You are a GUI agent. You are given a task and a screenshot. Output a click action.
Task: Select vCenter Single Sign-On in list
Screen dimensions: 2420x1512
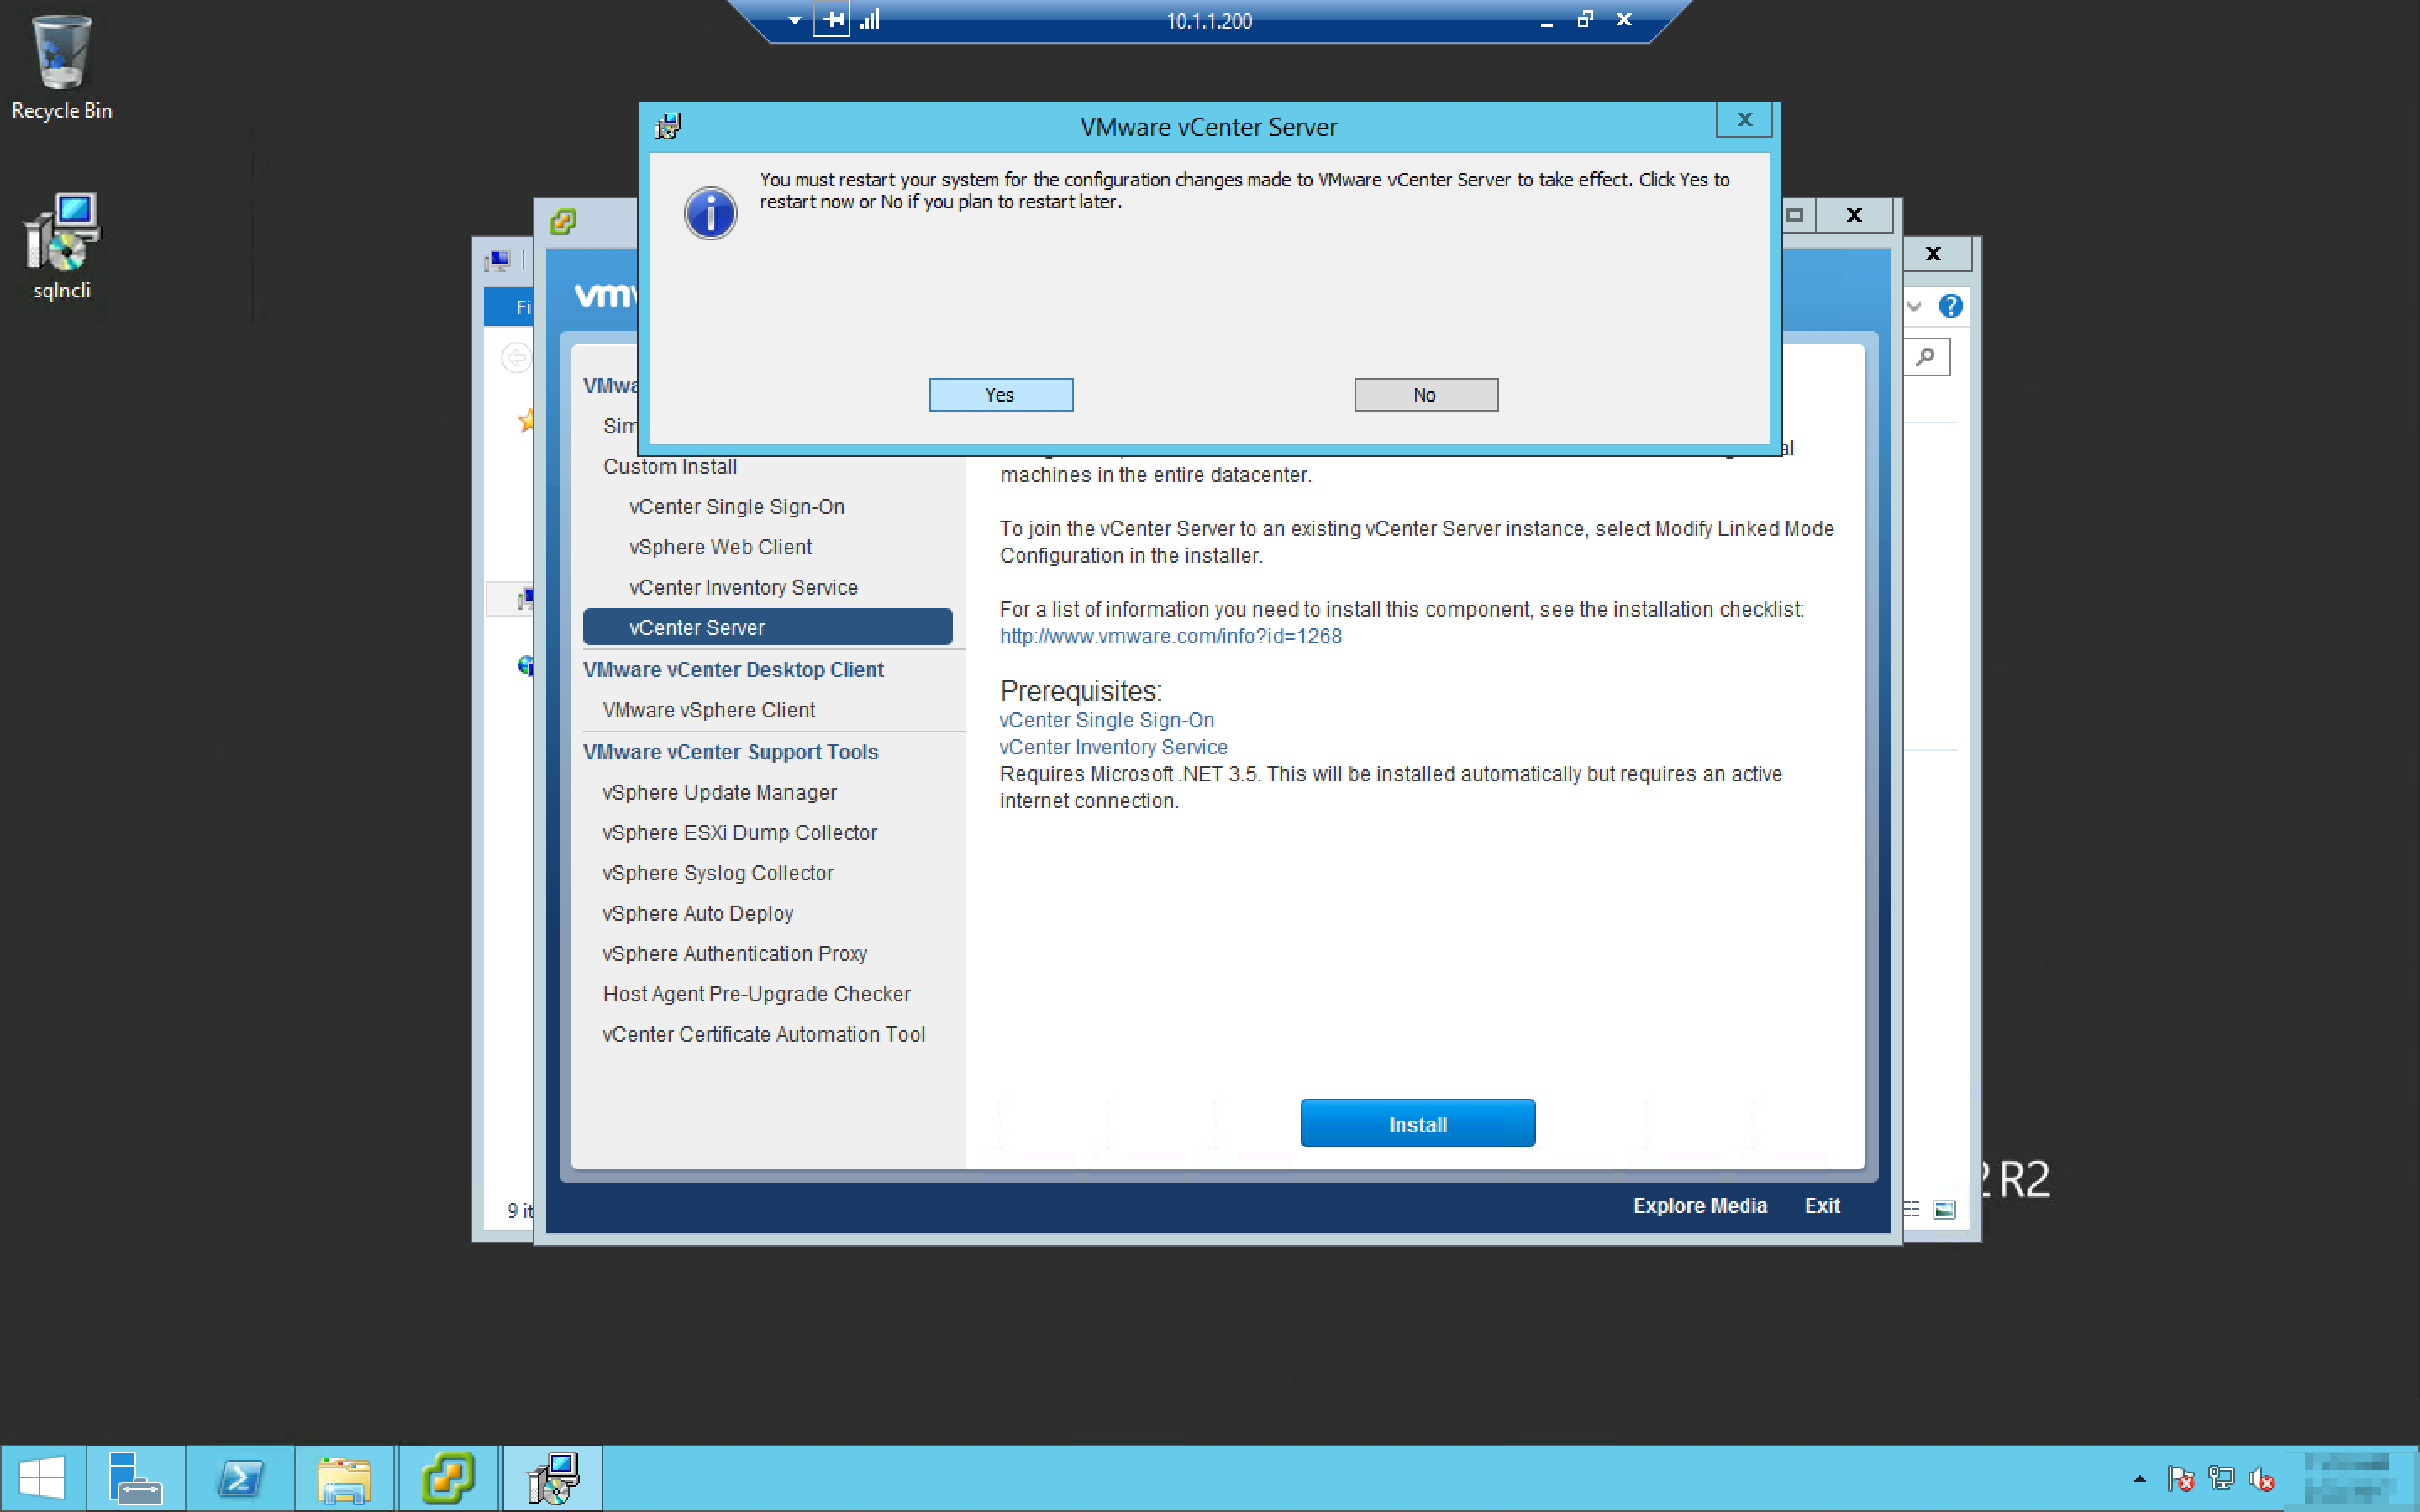coord(736,507)
